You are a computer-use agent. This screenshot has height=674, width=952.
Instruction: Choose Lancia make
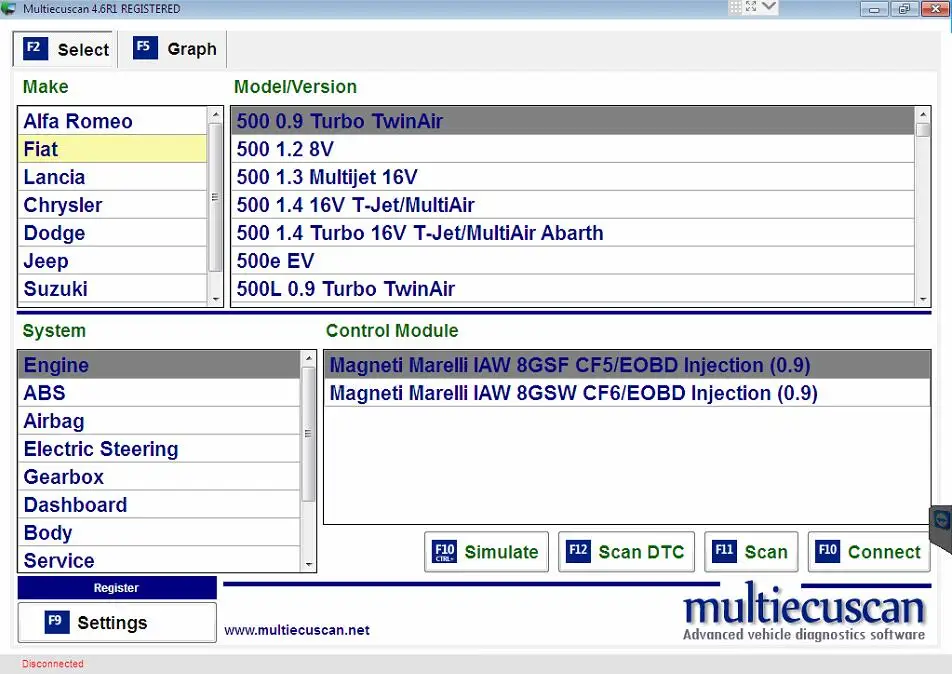113,177
